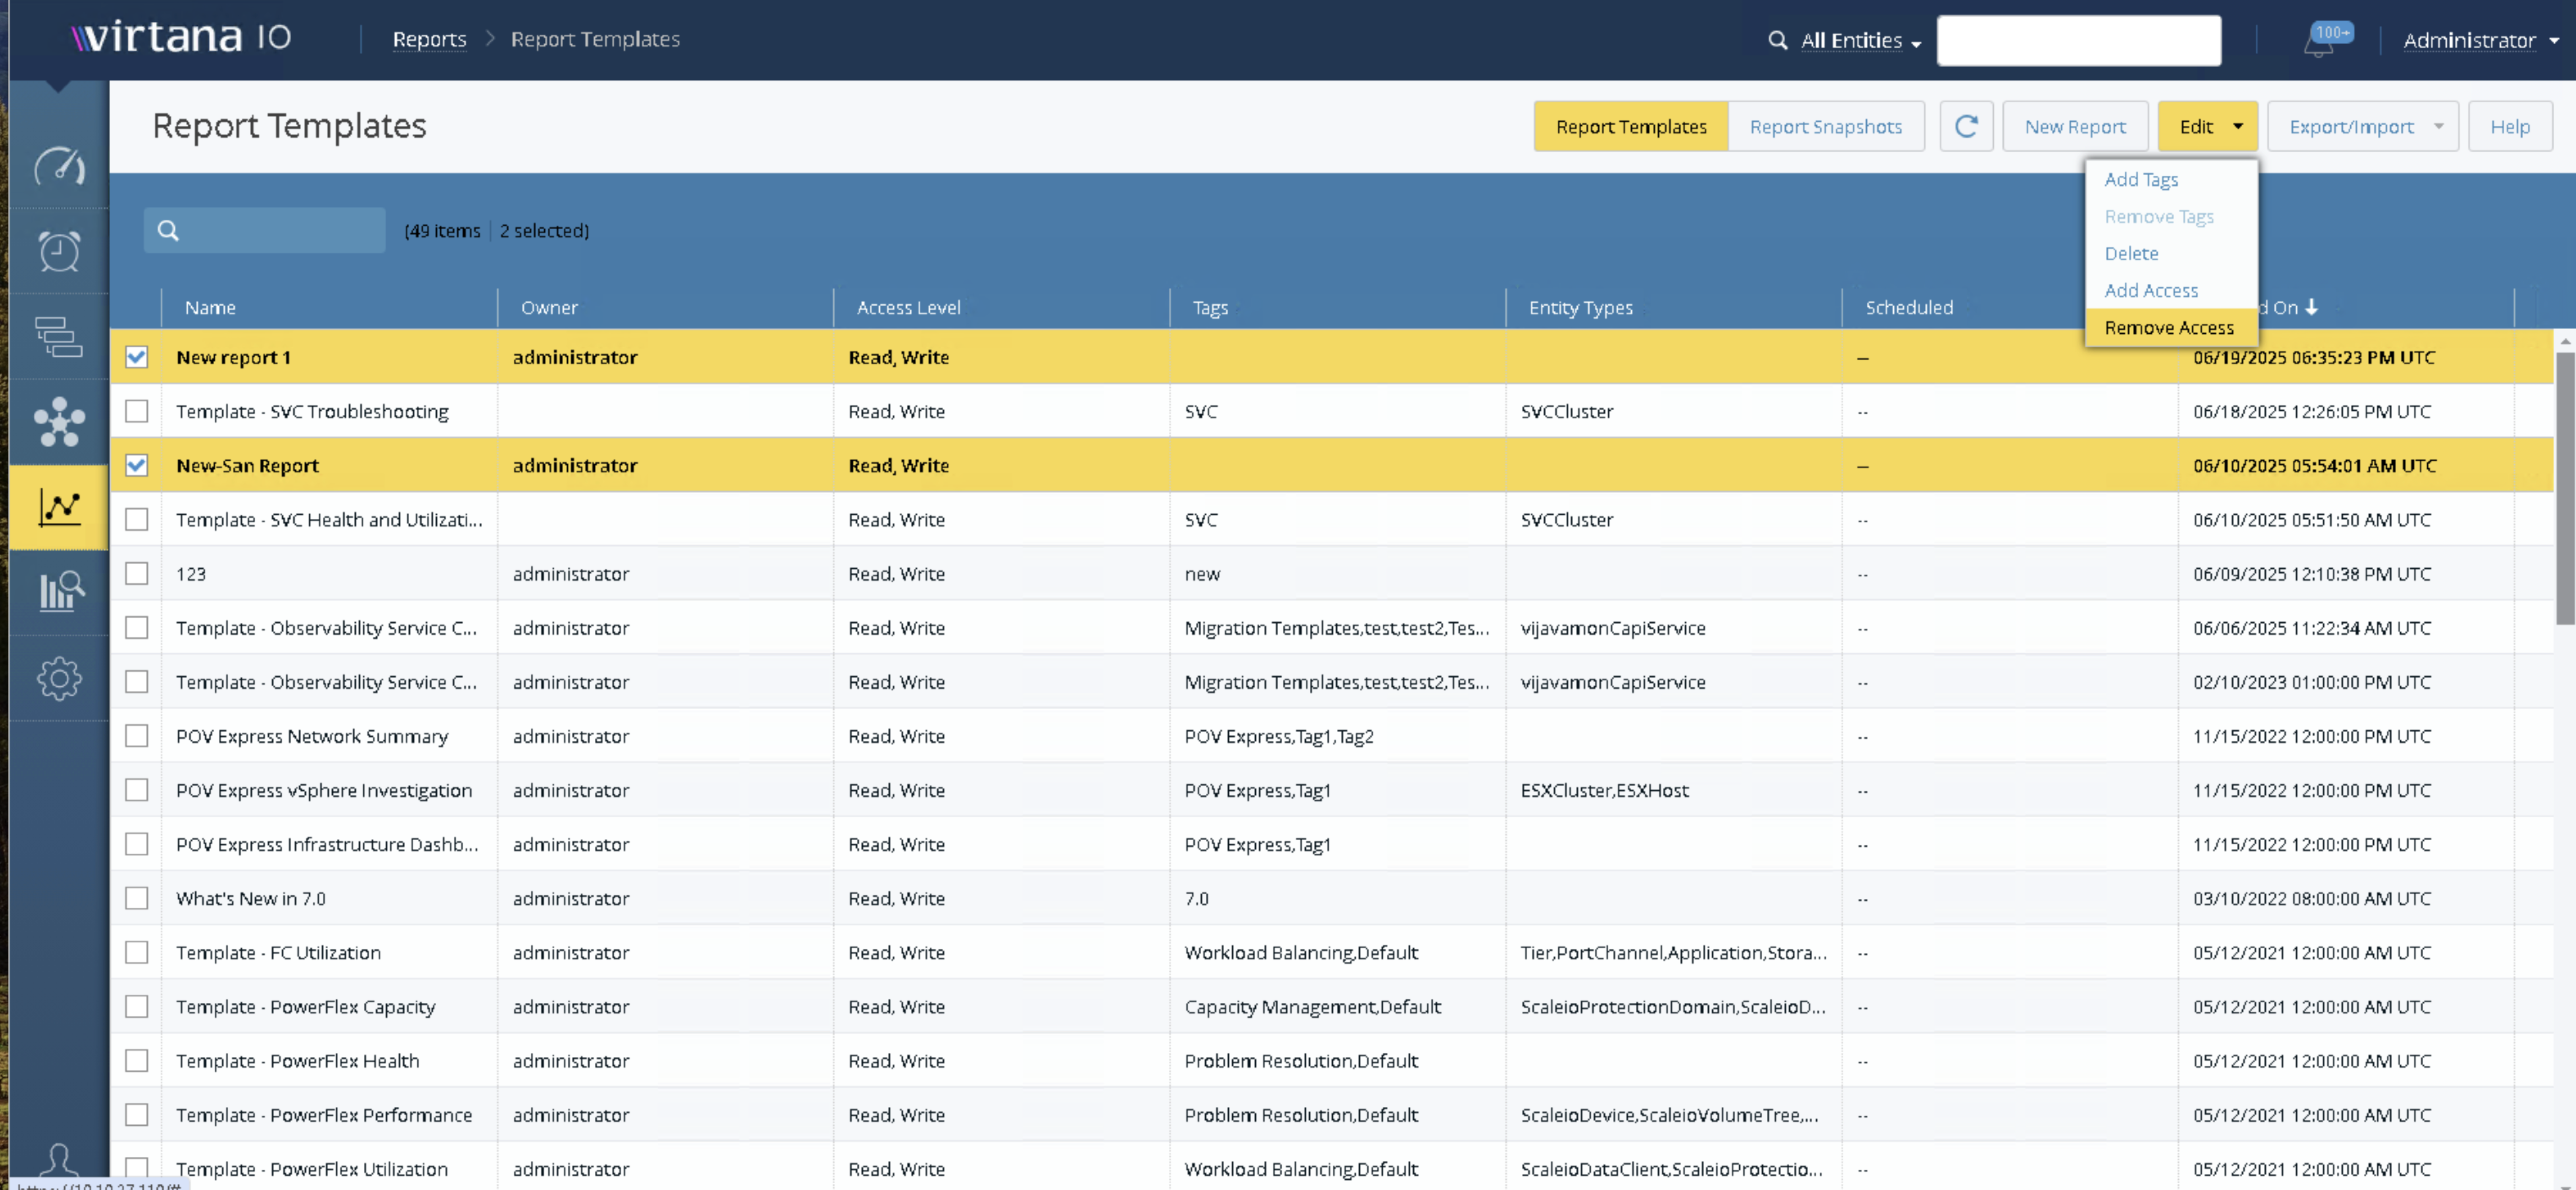Check the 123 report checkbox
The image size is (2576, 1190).
(137, 573)
